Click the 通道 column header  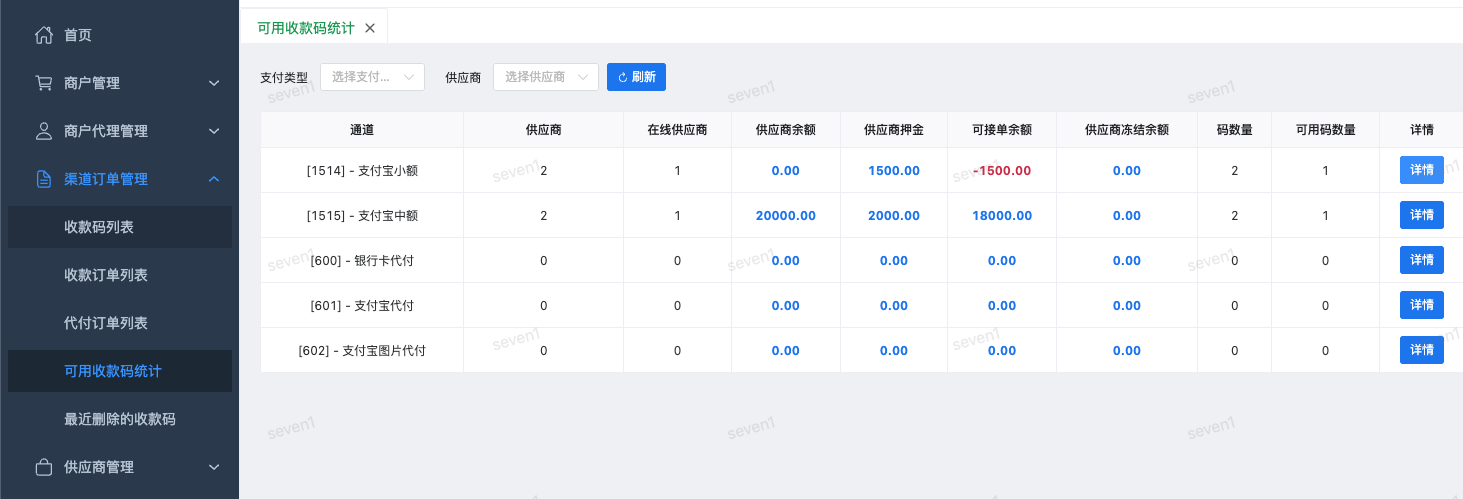[362, 130]
